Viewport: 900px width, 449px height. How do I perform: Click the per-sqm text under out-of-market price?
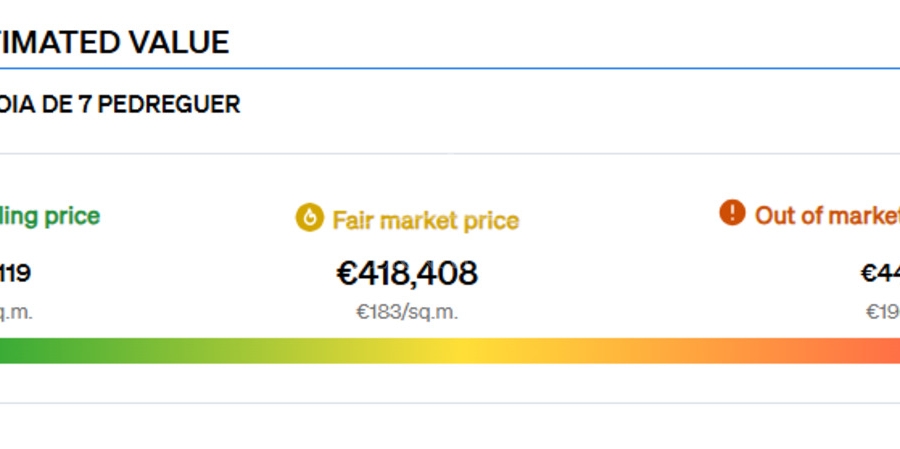pyautogui.click(x=882, y=312)
